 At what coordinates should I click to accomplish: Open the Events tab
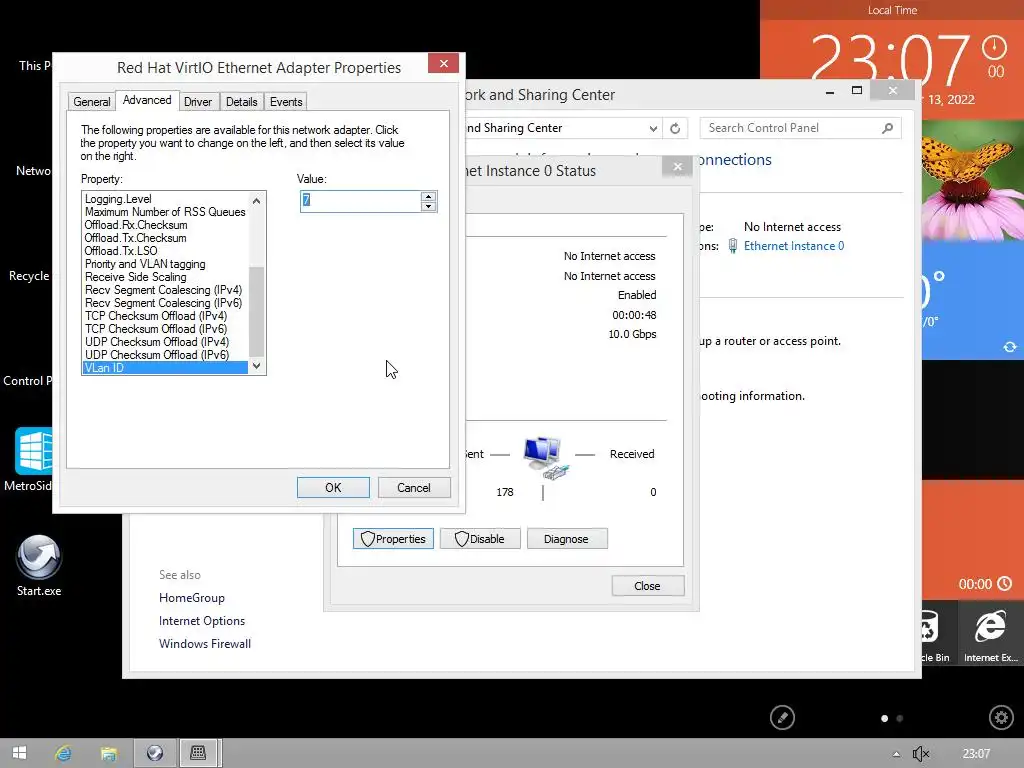286,102
